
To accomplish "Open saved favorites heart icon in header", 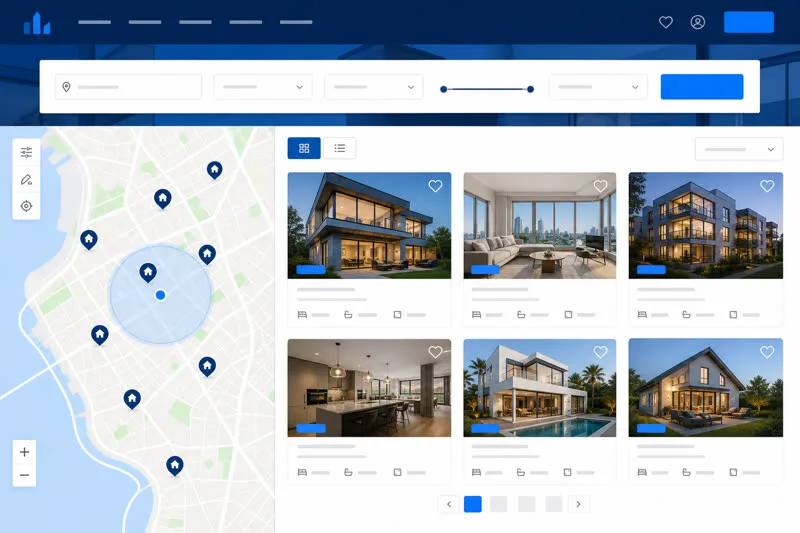I will pyautogui.click(x=665, y=22).
